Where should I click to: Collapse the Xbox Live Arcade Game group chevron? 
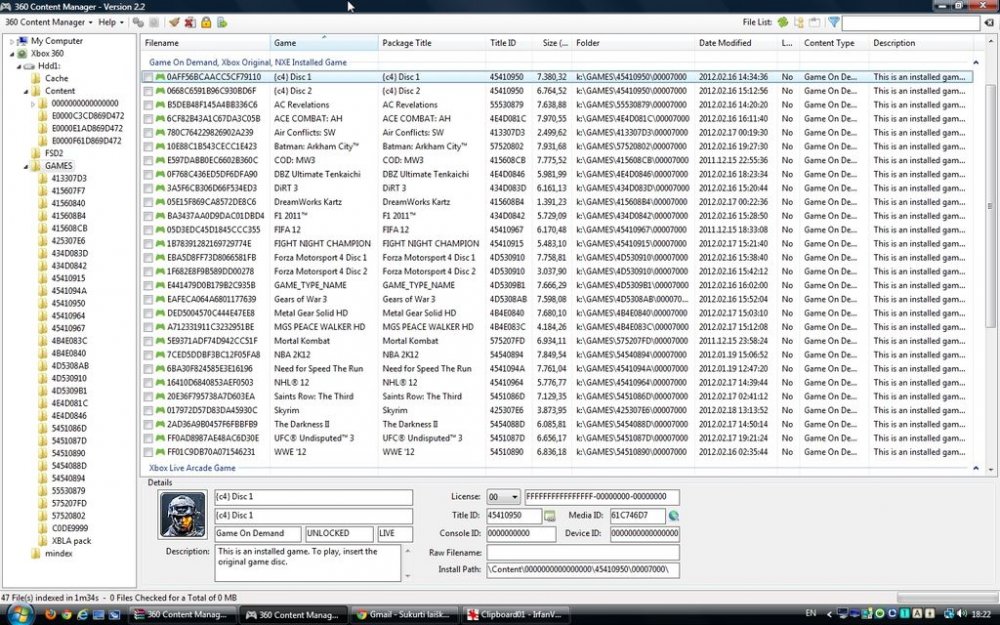coord(975,468)
